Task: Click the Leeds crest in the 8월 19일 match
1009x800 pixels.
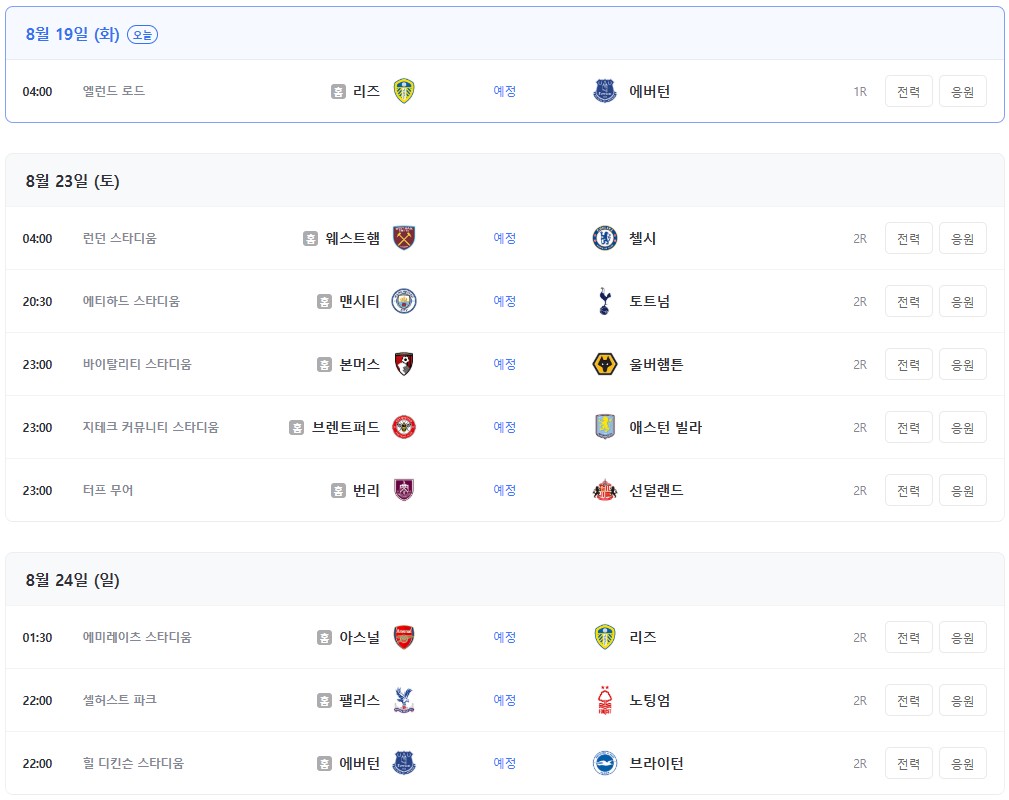Action: click(x=403, y=91)
